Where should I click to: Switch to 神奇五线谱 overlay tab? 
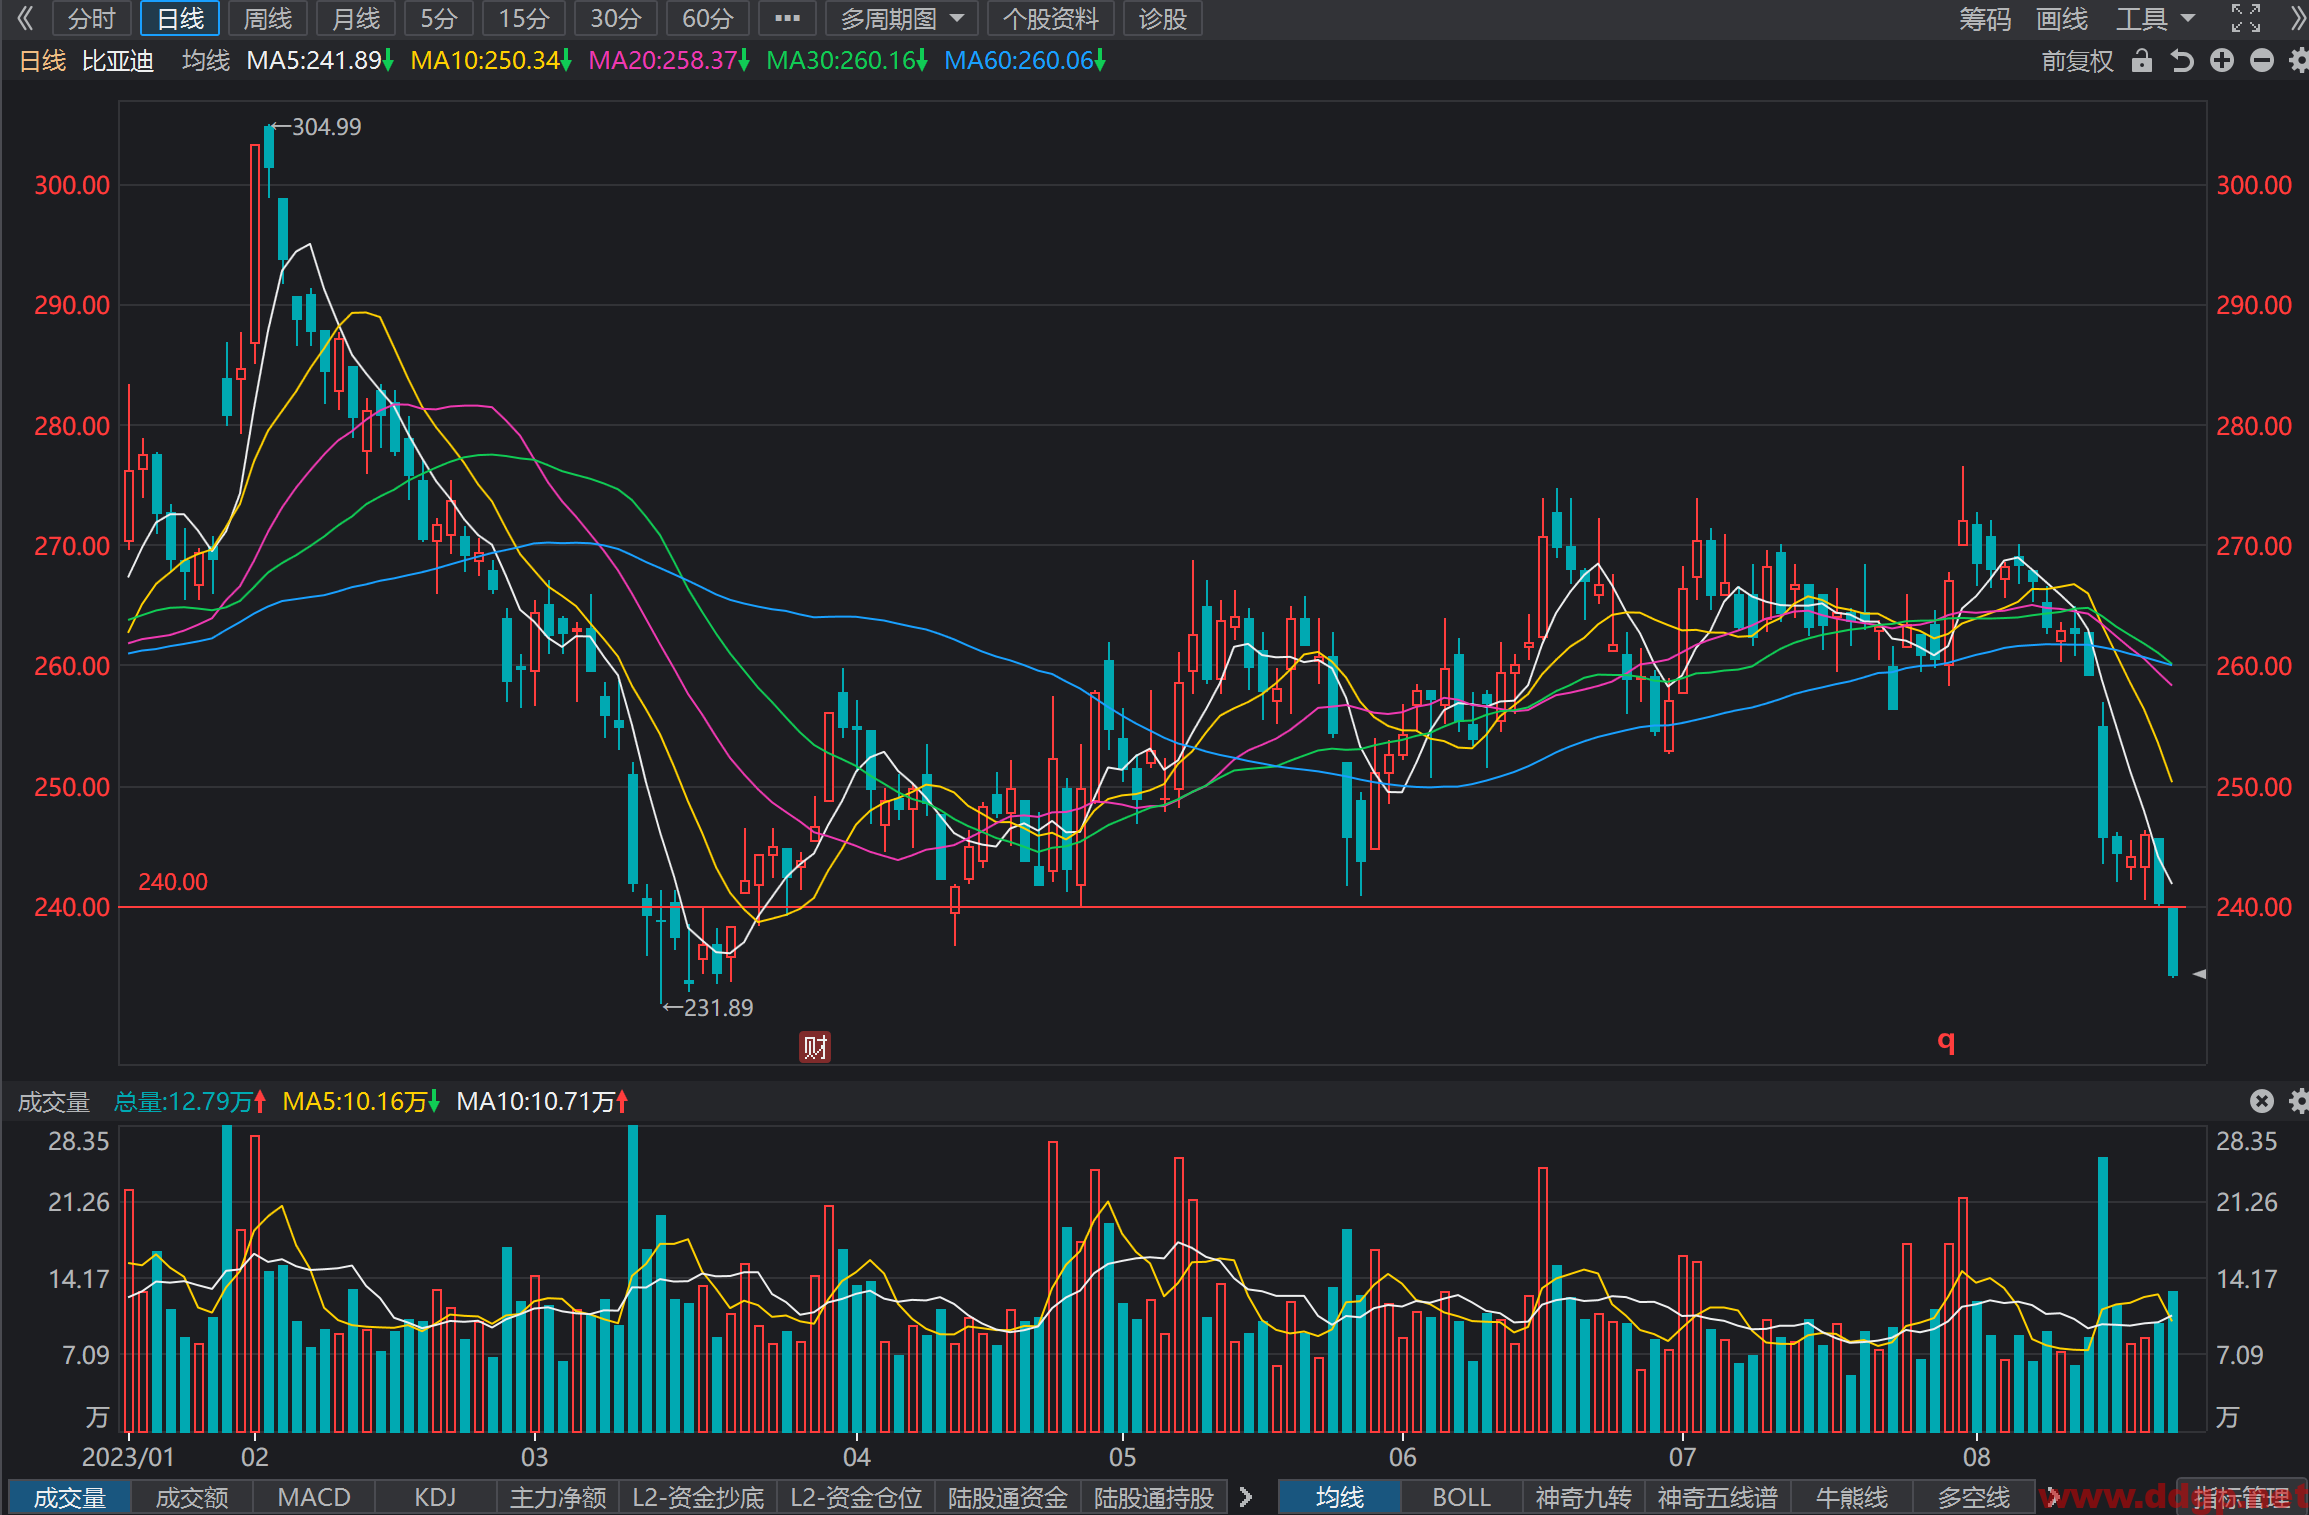[1717, 1497]
